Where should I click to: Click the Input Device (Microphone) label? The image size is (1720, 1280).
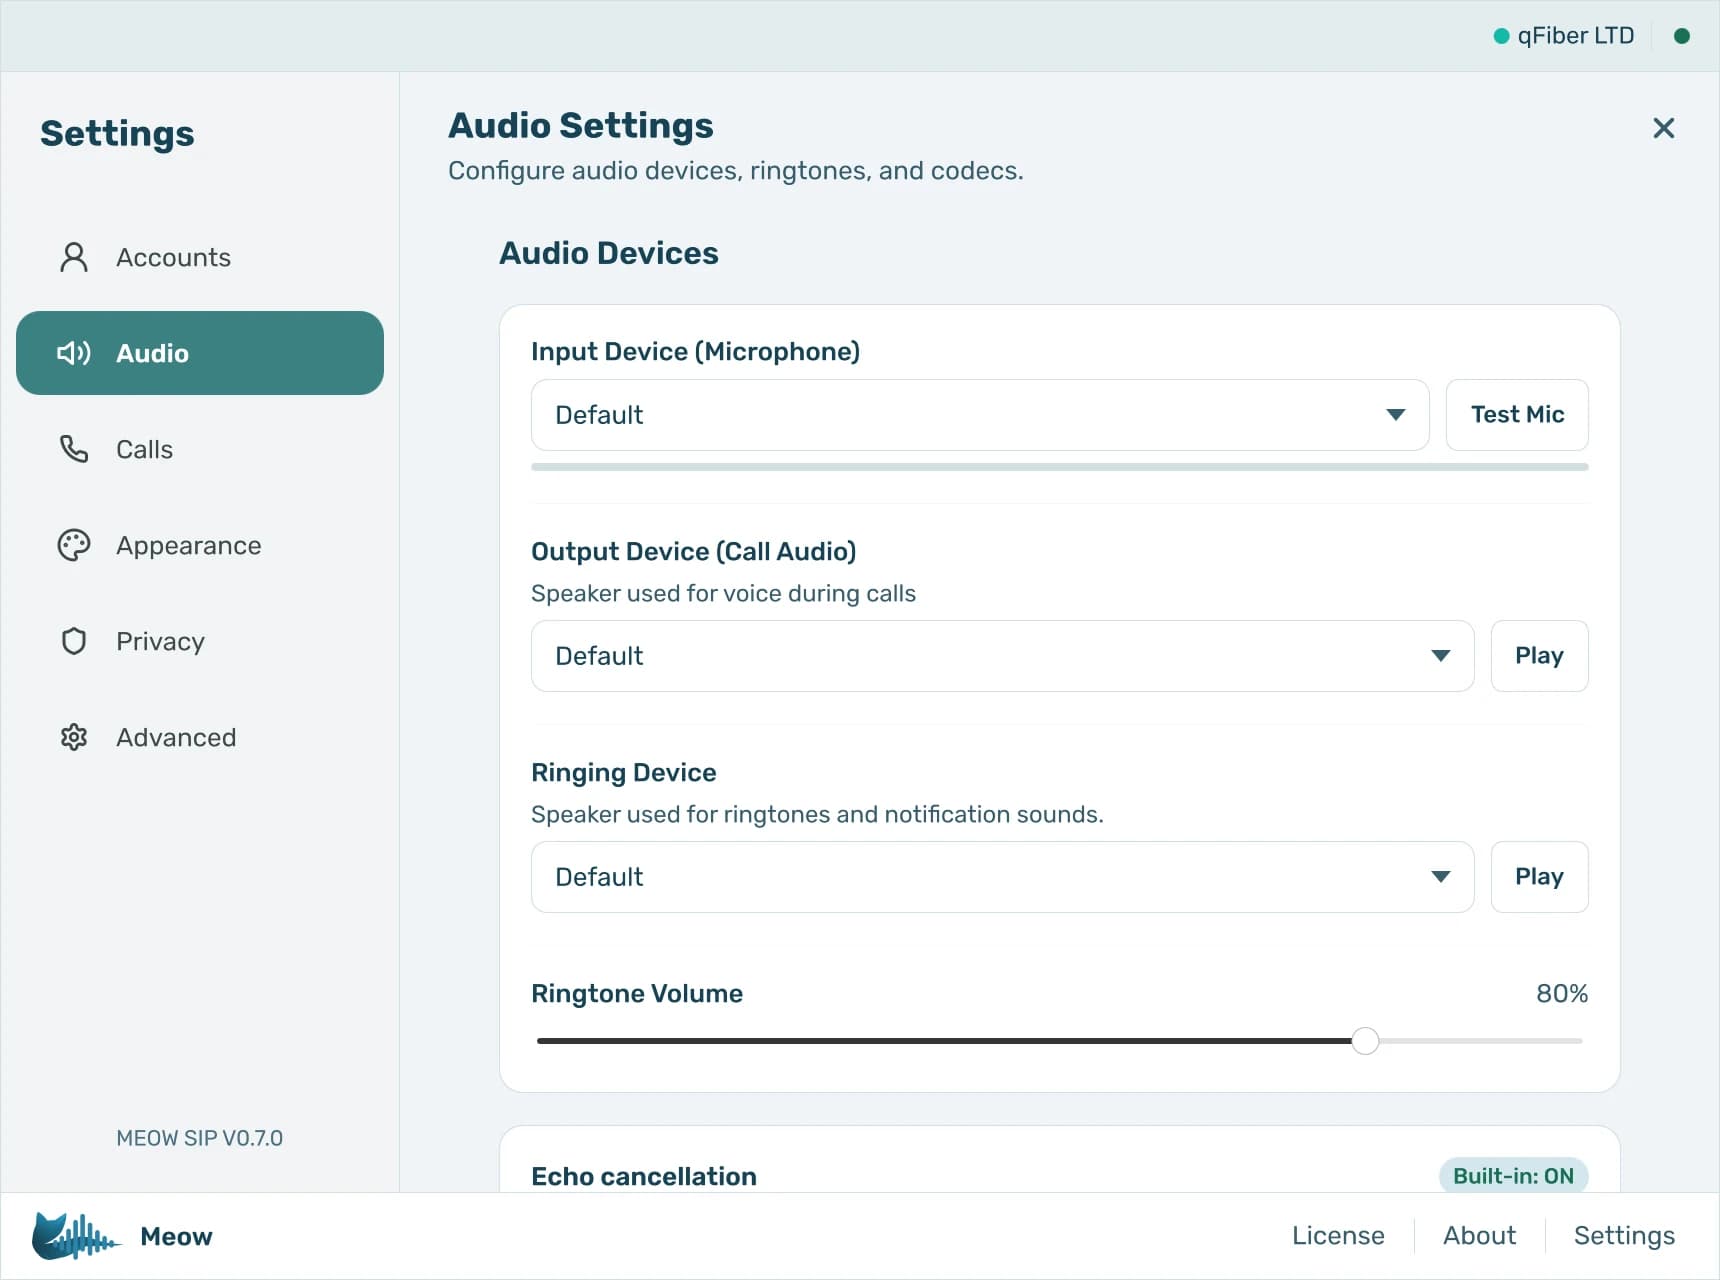(x=695, y=352)
